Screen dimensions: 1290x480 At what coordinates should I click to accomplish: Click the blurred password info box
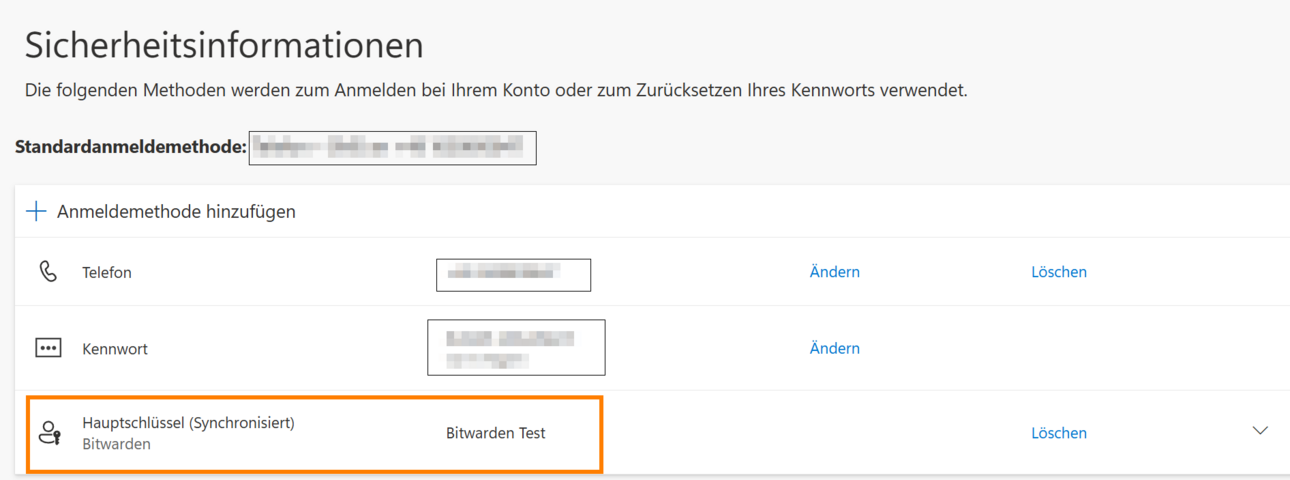coord(516,347)
